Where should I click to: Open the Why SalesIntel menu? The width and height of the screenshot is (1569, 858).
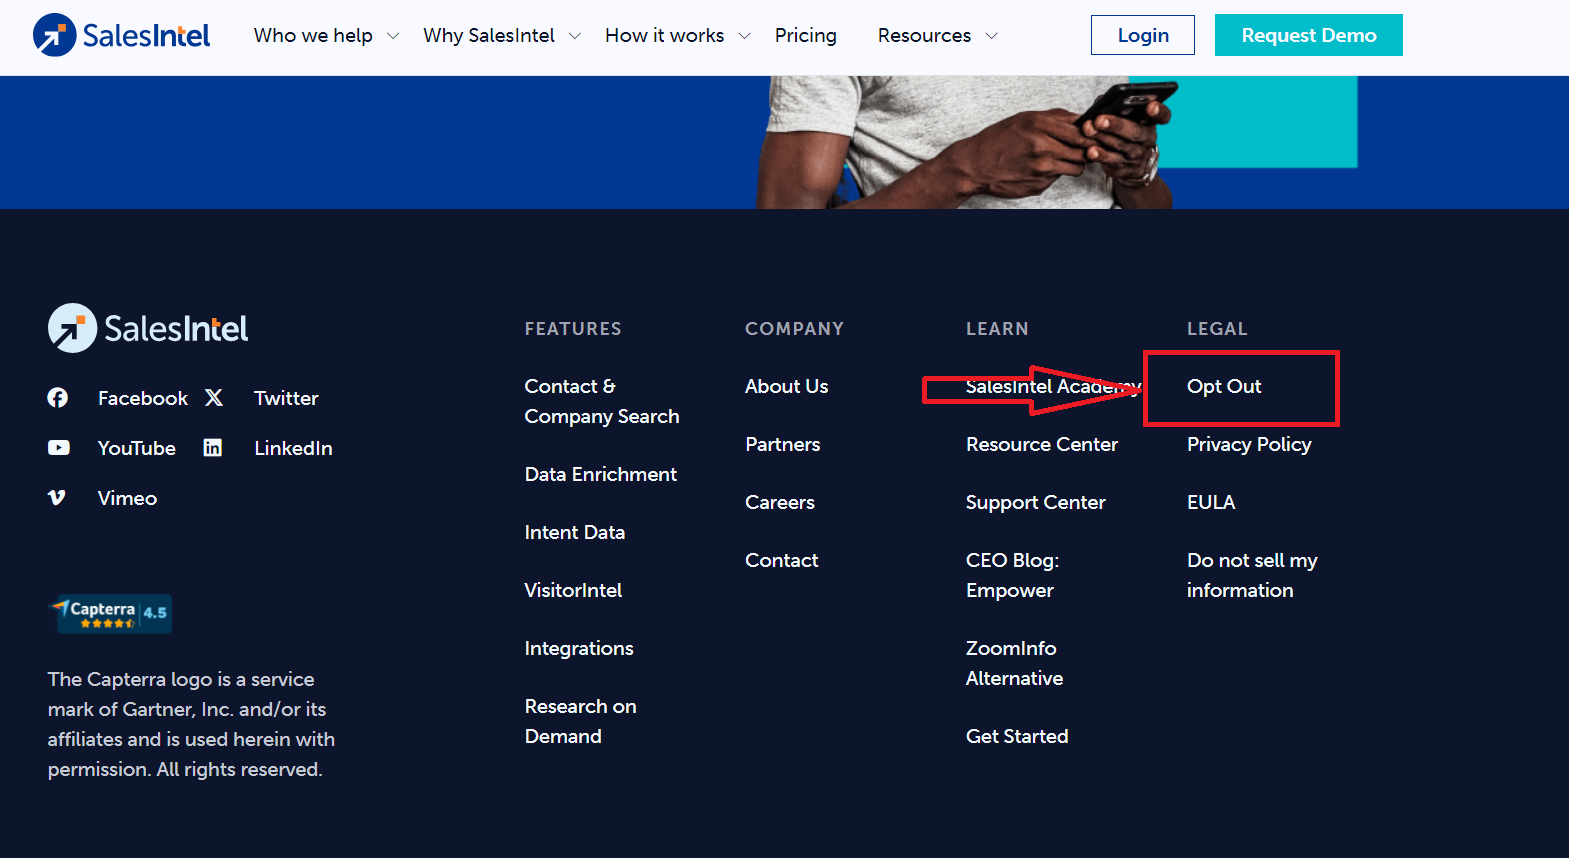point(489,35)
